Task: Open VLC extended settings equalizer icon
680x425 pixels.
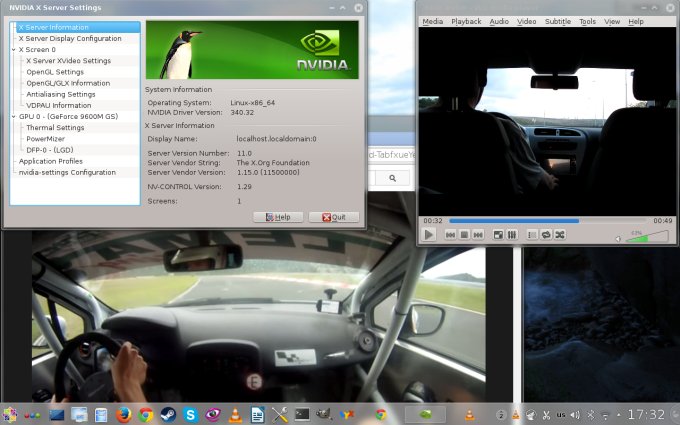Action: tap(512, 235)
